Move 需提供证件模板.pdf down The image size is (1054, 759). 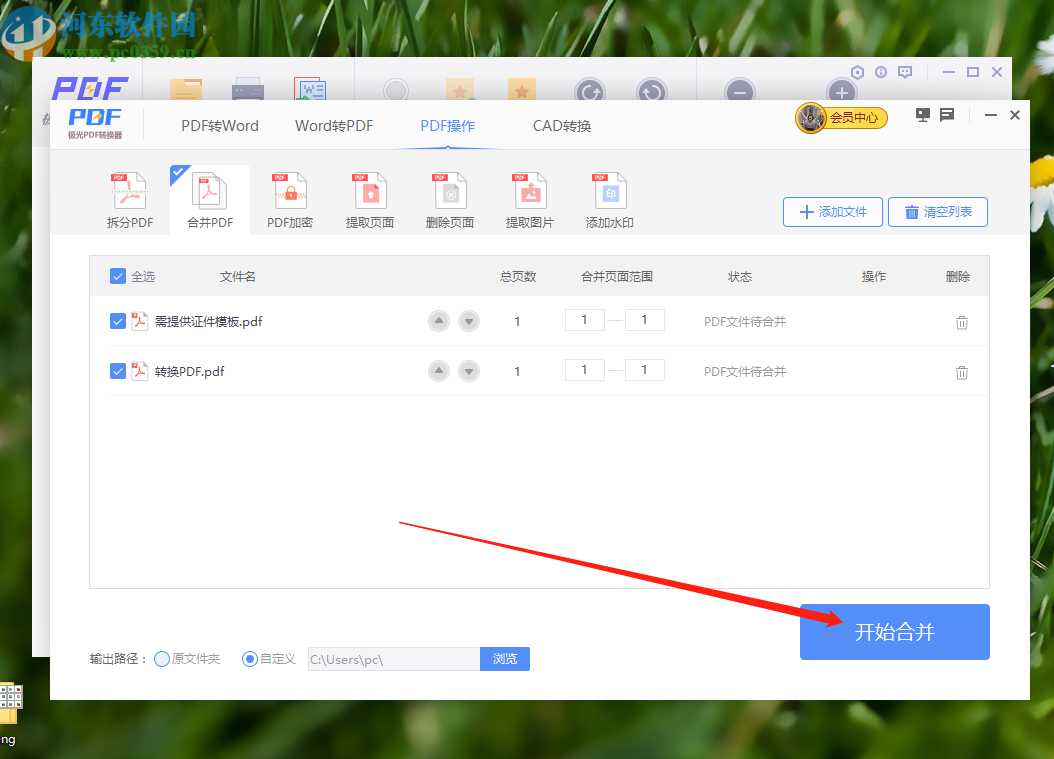click(468, 321)
